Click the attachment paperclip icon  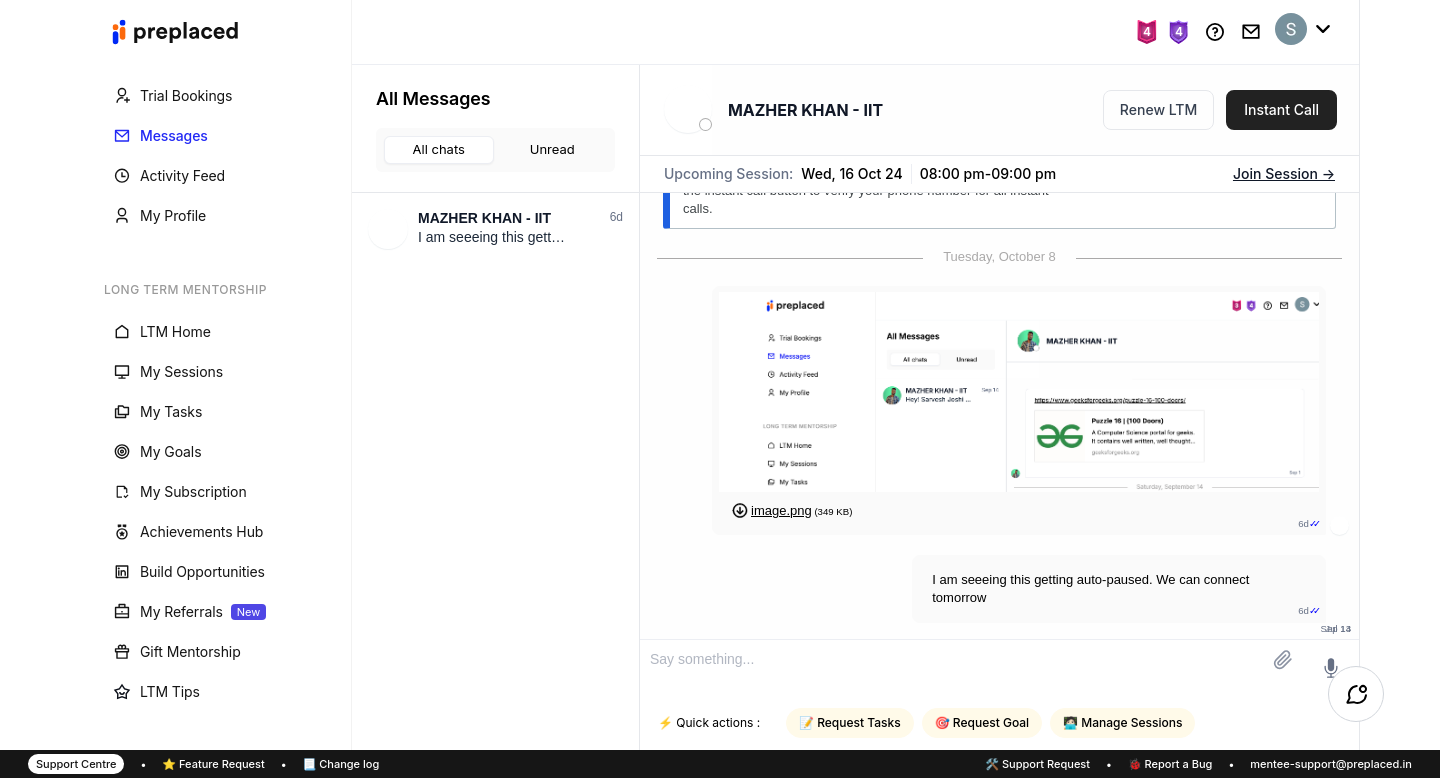point(1282,660)
